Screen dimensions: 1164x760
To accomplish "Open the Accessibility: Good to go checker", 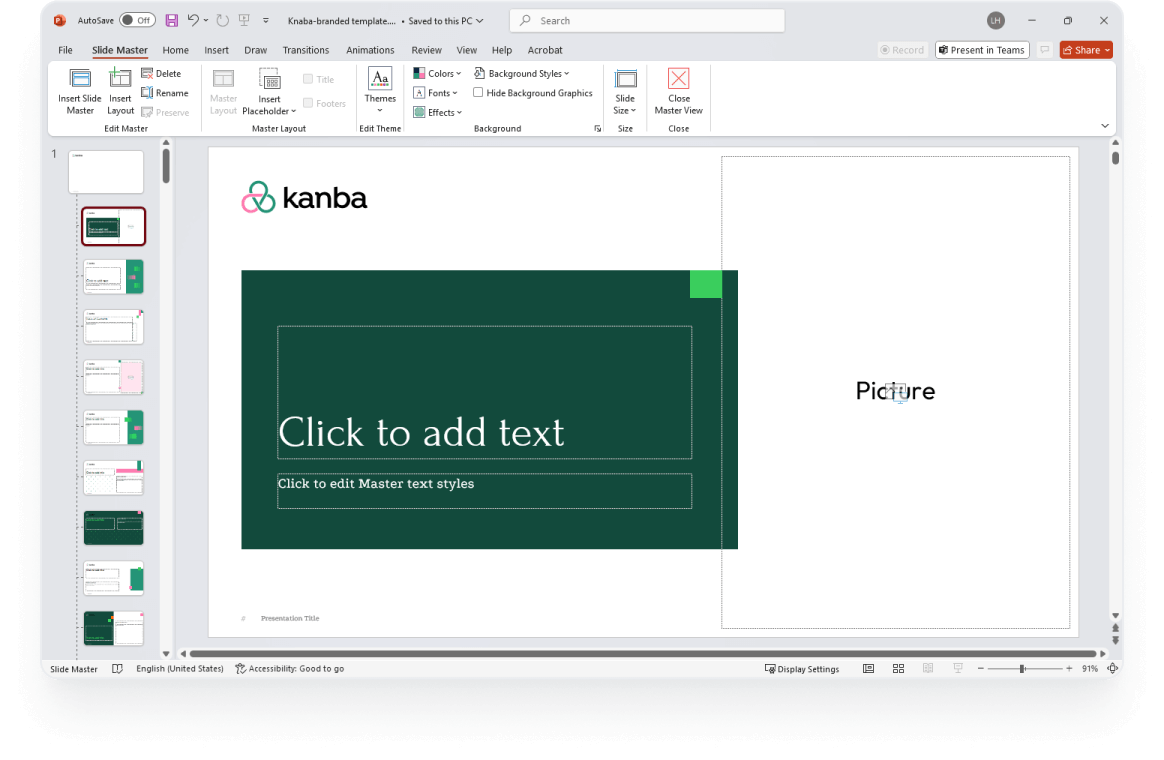I will [x=290, y=669].
